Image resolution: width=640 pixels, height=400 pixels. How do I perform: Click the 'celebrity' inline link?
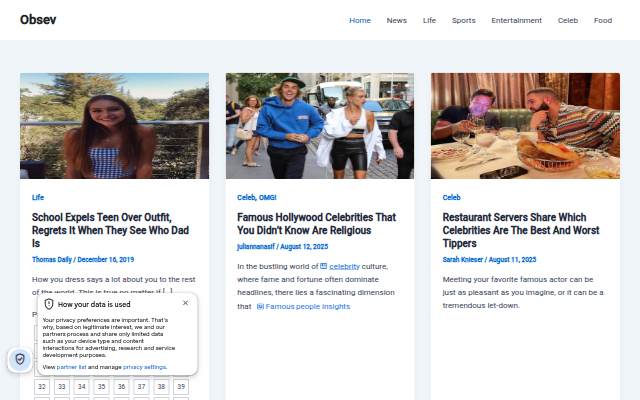(x=344, y=267)
